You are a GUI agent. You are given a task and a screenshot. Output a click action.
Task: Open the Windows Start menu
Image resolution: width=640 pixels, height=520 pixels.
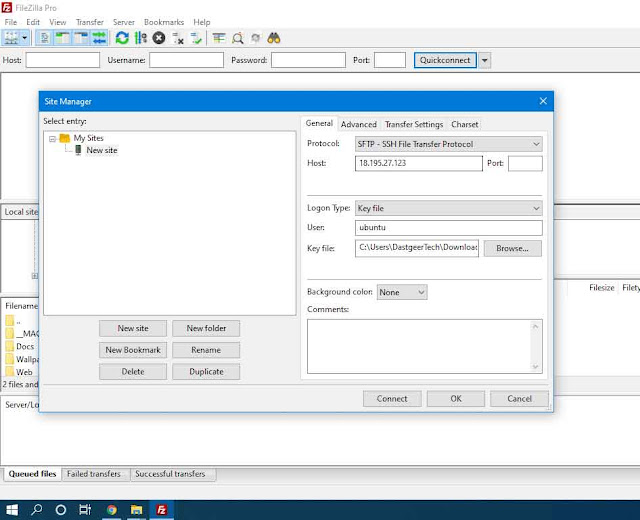click(12, 510)
